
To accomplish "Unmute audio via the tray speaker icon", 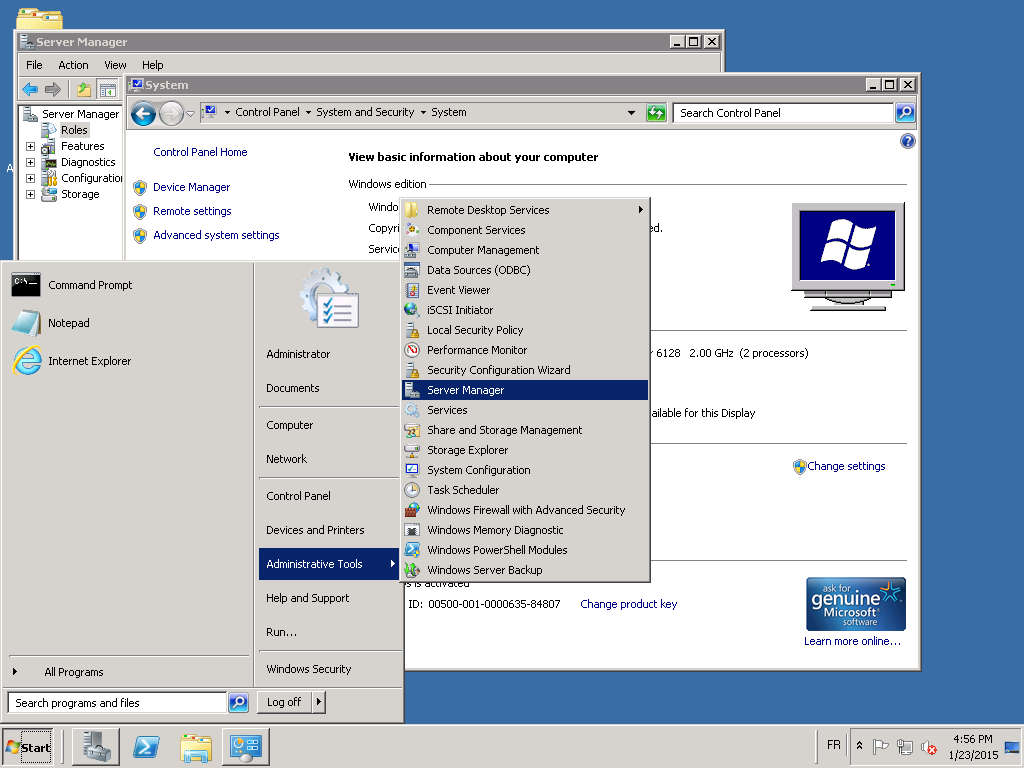I will click(929, 746).
